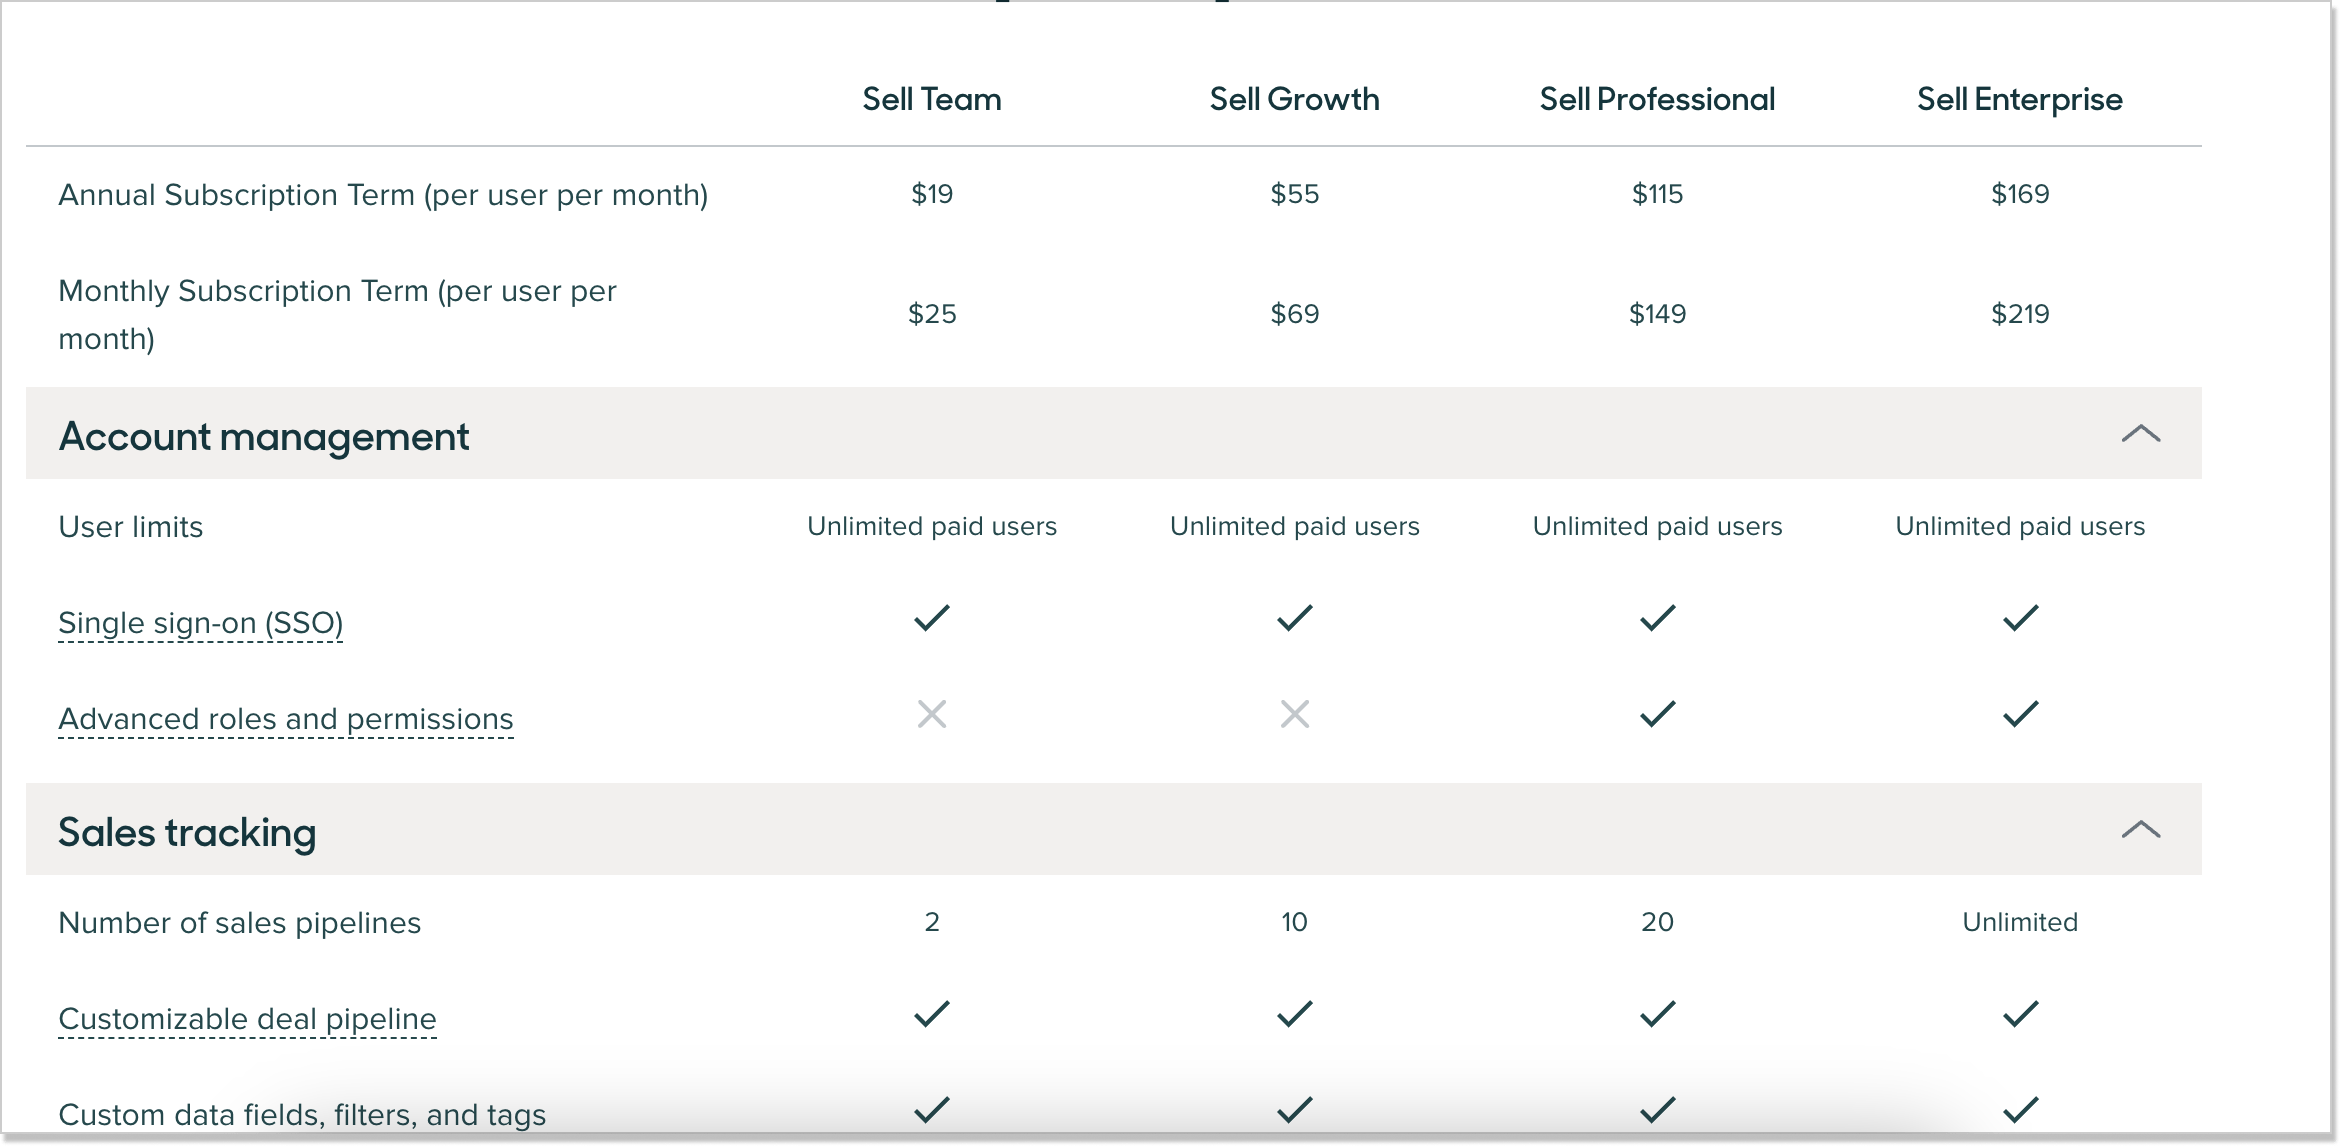Click the Sell Growth $55 annual price
Image resolution: width=2340 pixels, height=1146 pixels.
pyautogui.click(x=1294, y=194)
